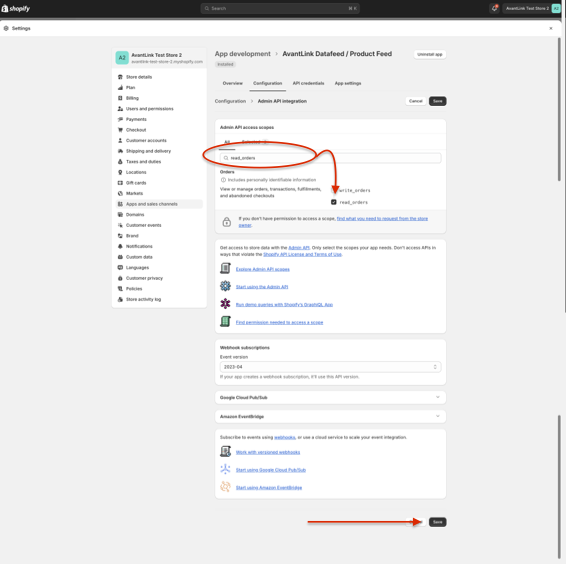Click the Apps and sales channels icon
This screenshot has height=567, width=566.
point(120,204)
